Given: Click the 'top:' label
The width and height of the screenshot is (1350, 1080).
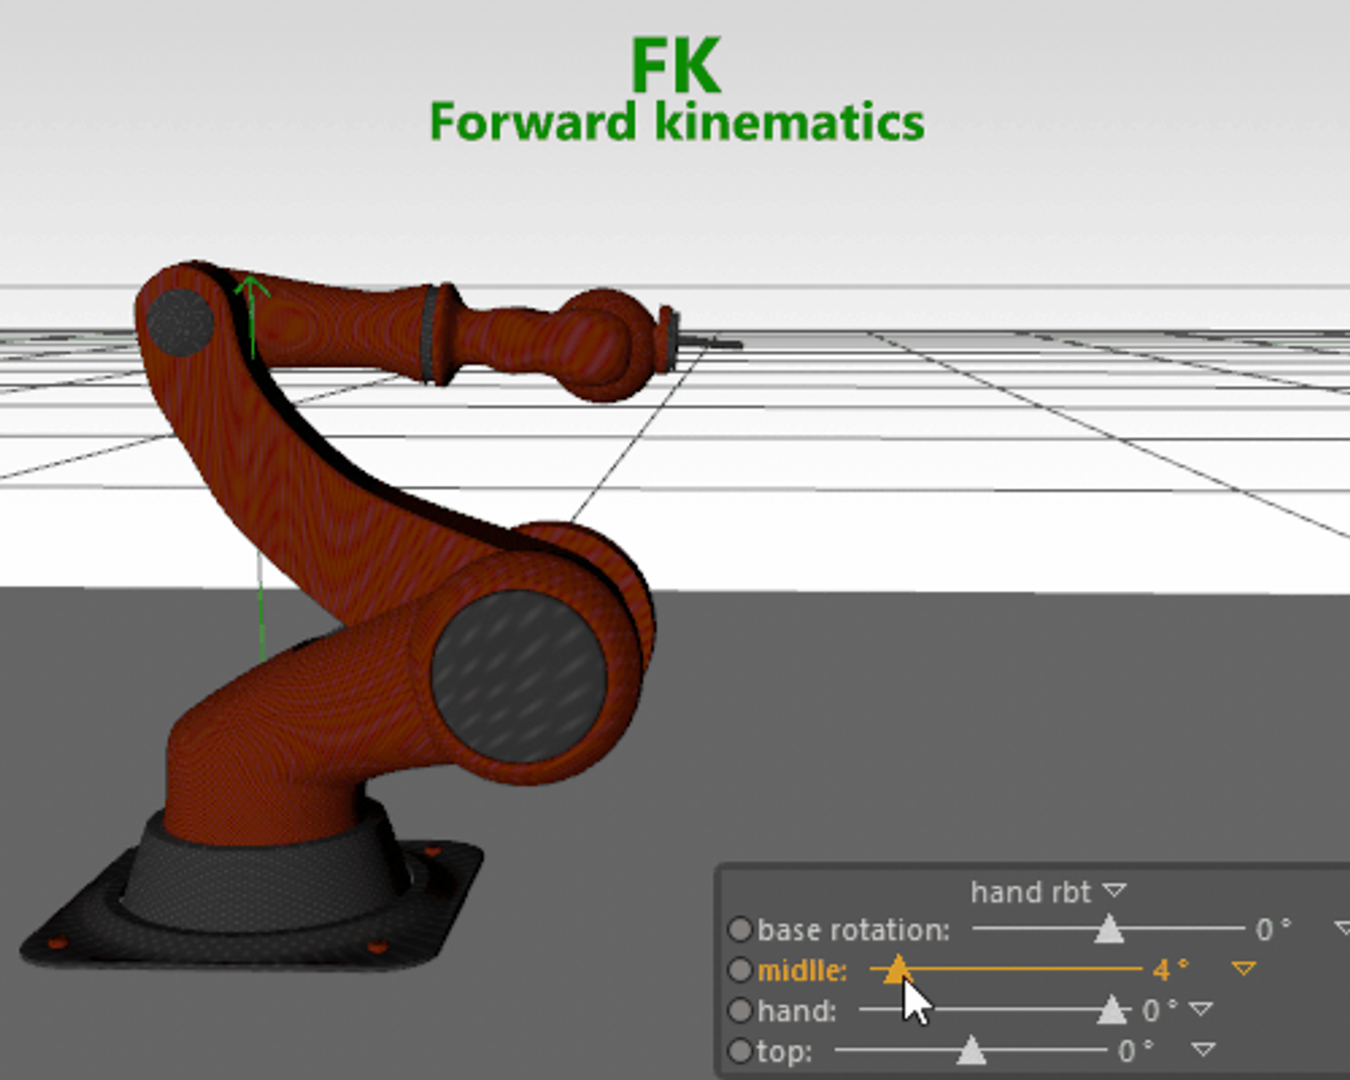Looking at the screenshot, I should click(784, 1052).
